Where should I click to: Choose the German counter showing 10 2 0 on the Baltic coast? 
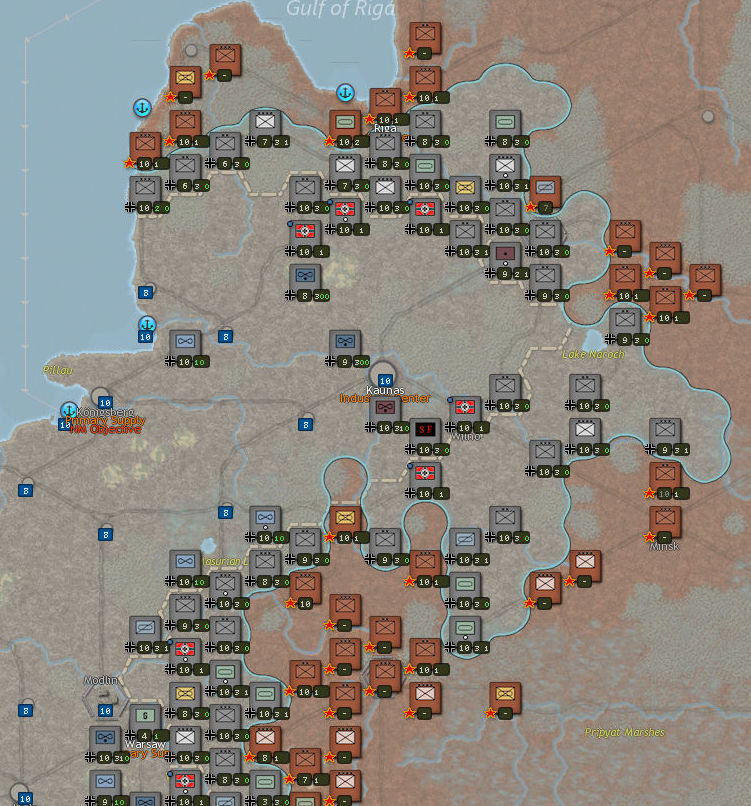point(145,188)
